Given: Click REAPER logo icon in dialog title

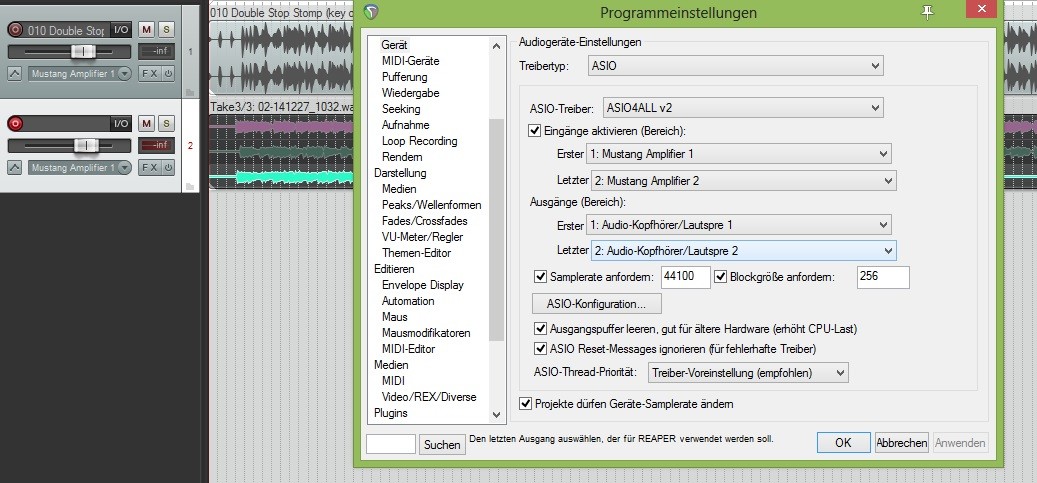Looking at the screenshot, I should [372, 11].
